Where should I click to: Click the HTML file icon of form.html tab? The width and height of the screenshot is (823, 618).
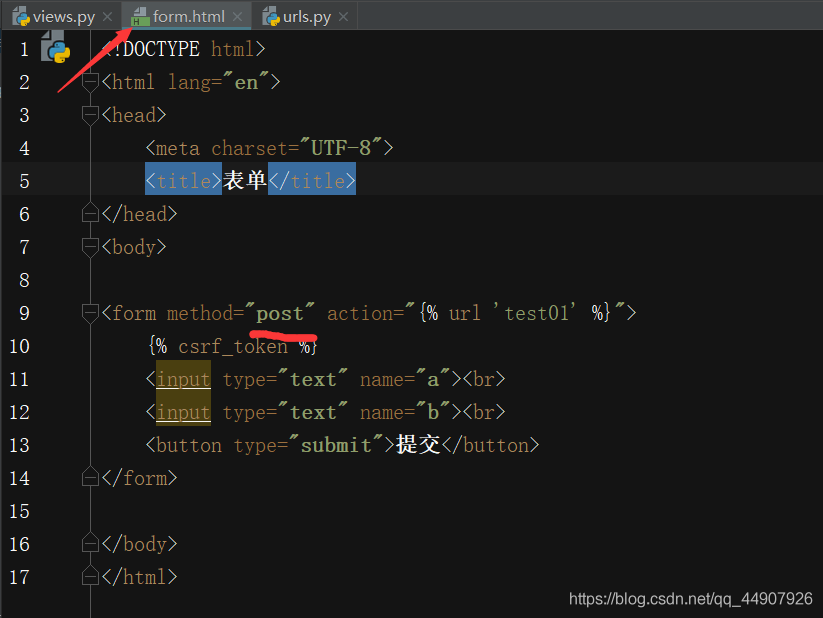click(x=140, y=16)
